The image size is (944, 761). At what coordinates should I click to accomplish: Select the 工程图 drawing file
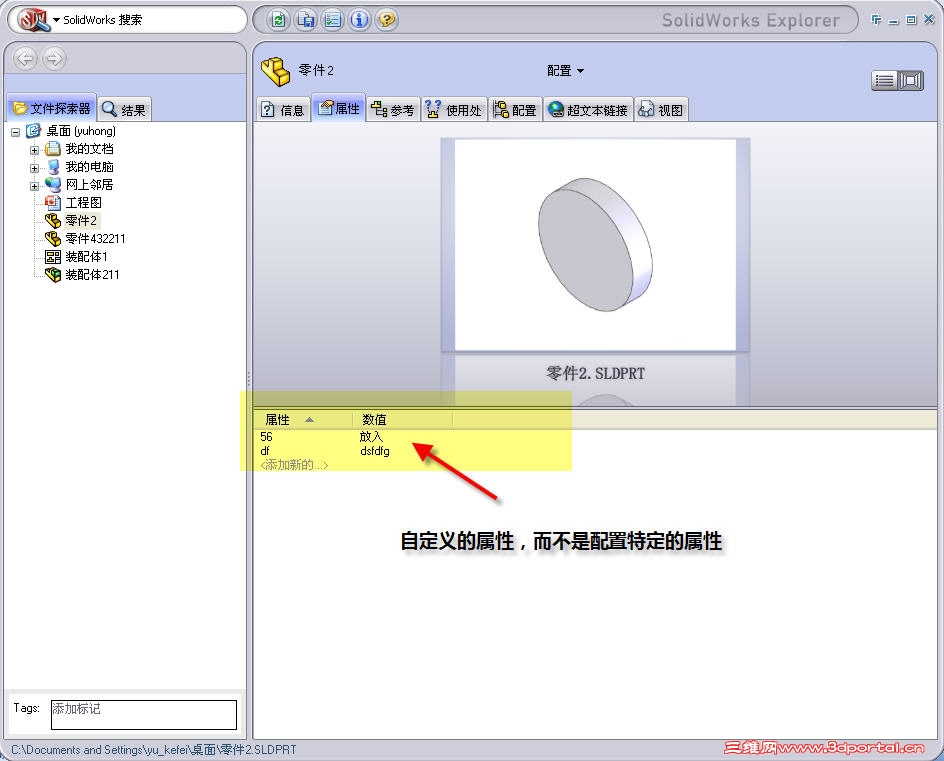(83, 203)
